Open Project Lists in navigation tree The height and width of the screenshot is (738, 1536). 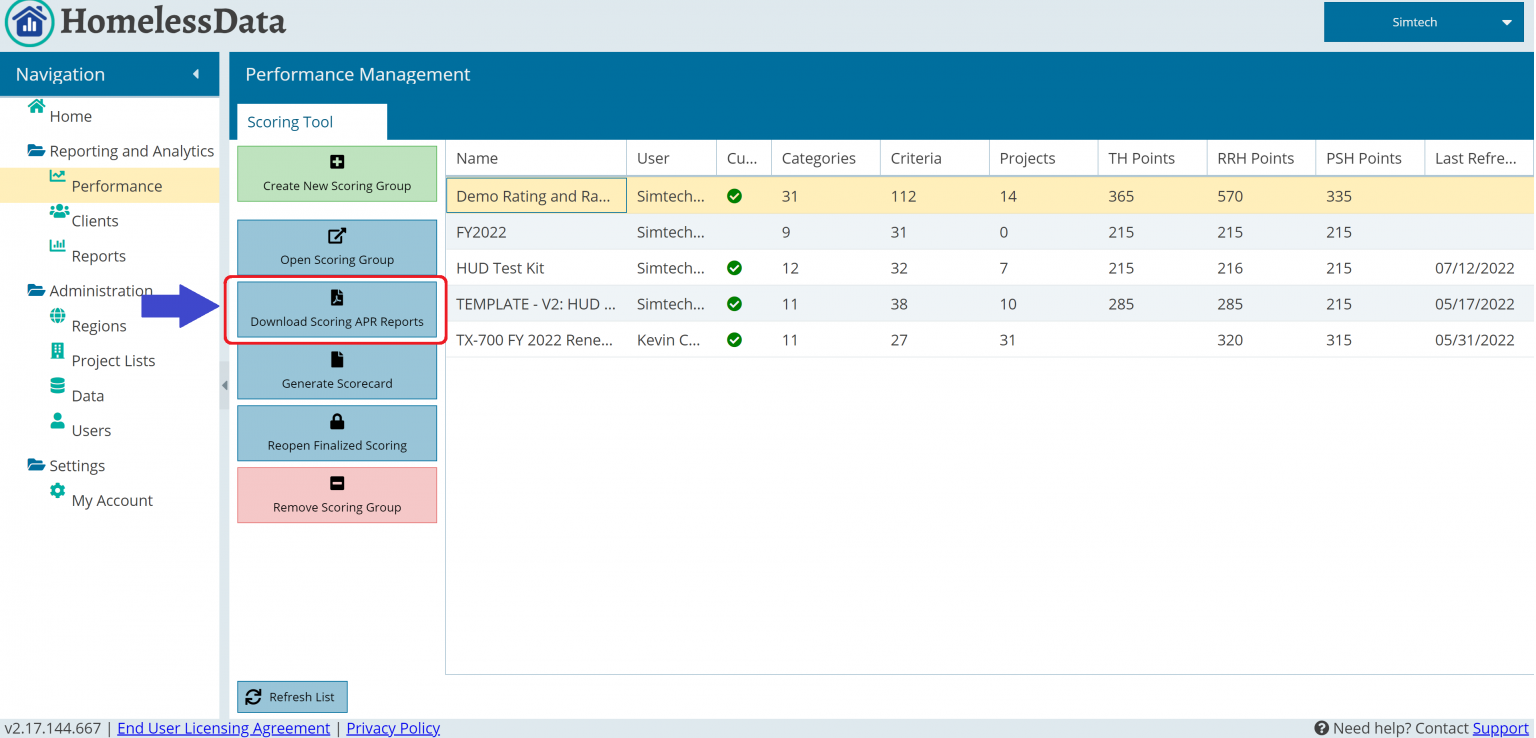[114, 361]
